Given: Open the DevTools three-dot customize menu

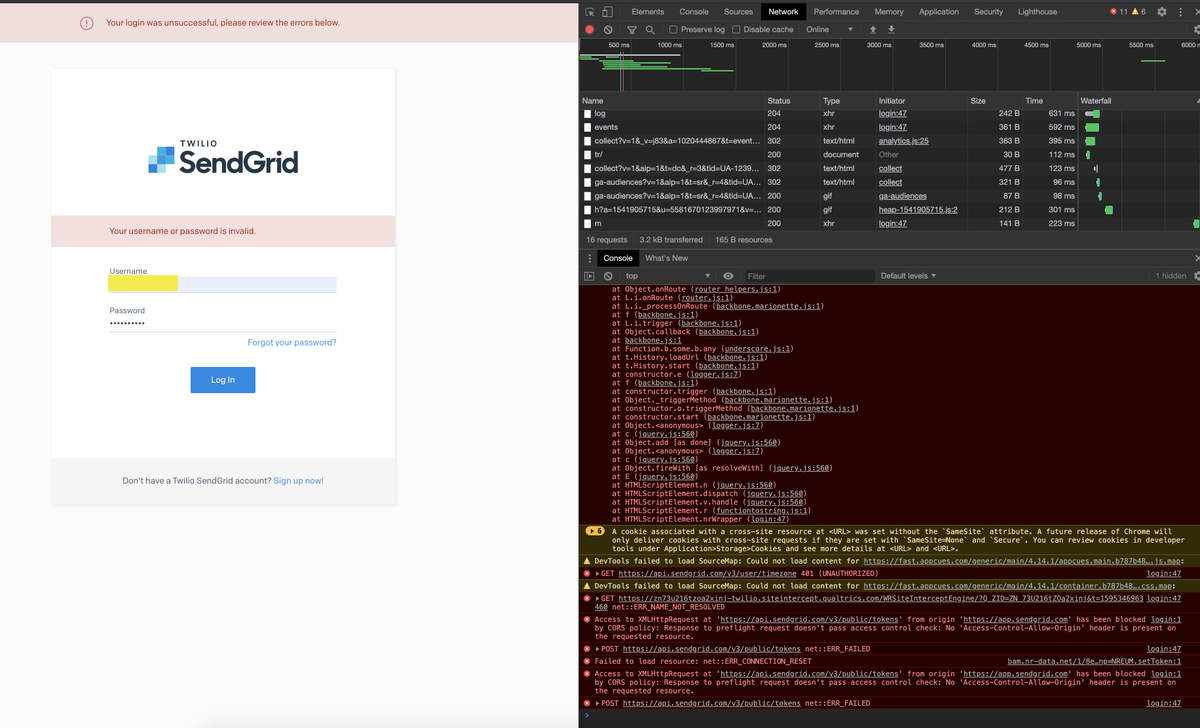Looking at the screenshot, I should [1180, 12].
